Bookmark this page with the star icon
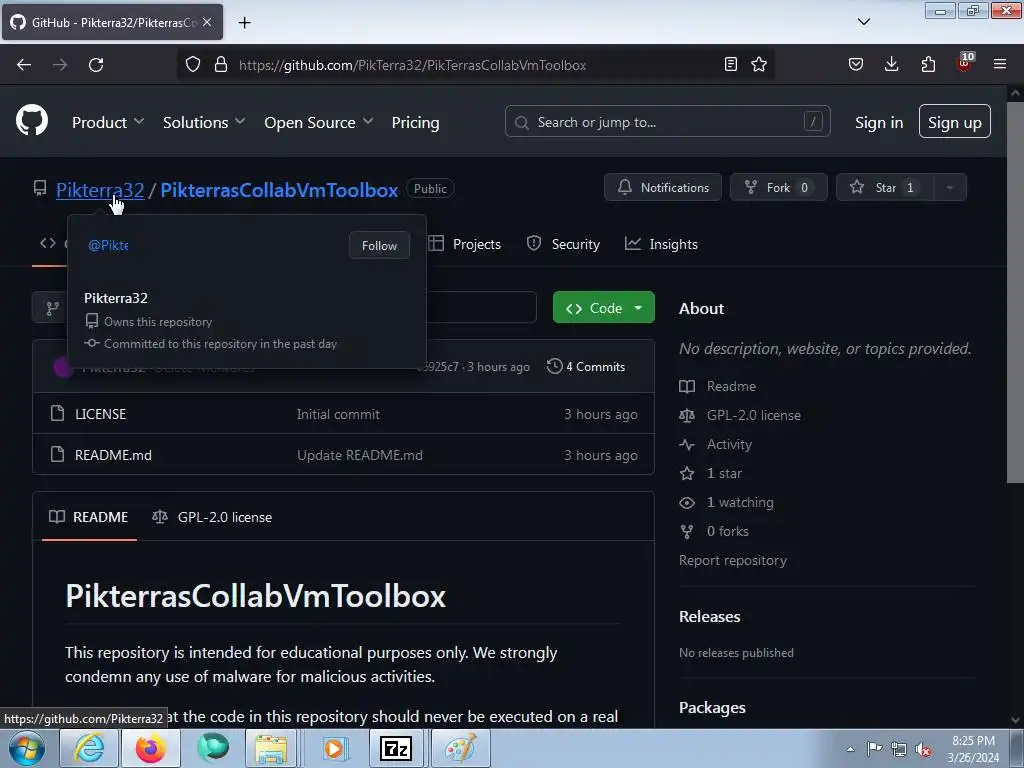This screenshot has width=1024, height=768. click(x=759, y=64)
